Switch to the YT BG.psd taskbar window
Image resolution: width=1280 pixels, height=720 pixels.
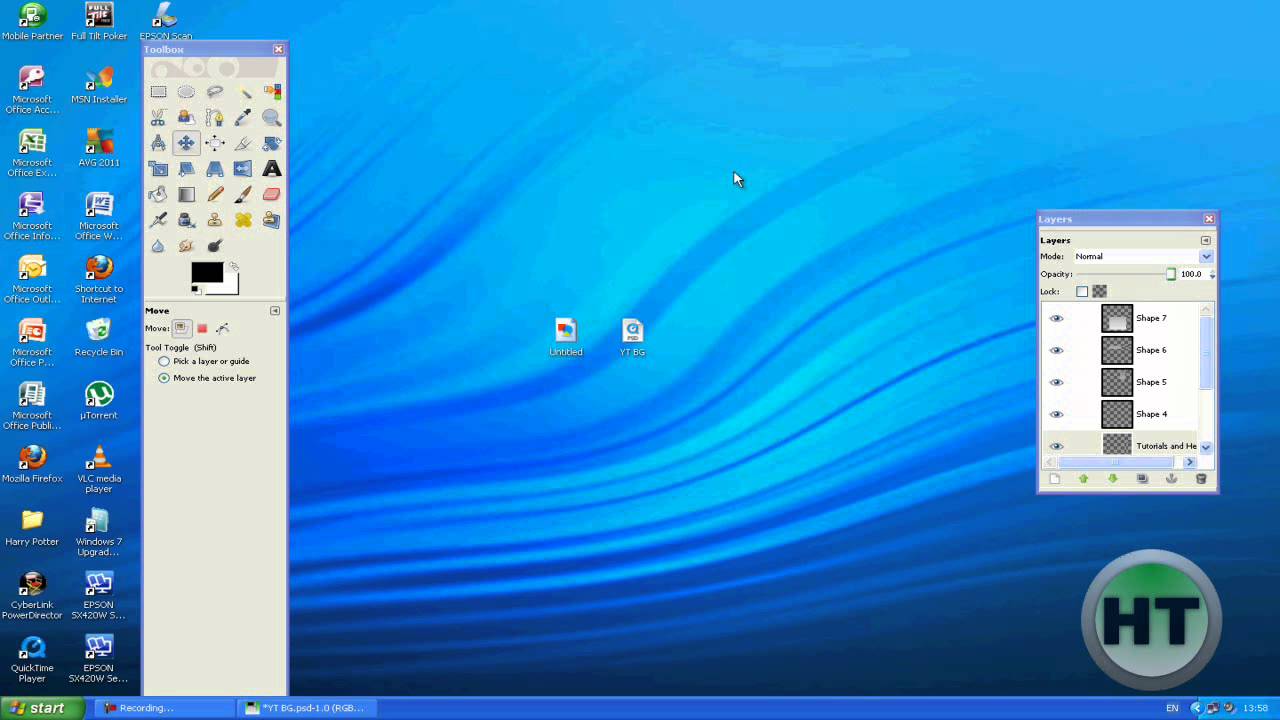coord(306,708)
